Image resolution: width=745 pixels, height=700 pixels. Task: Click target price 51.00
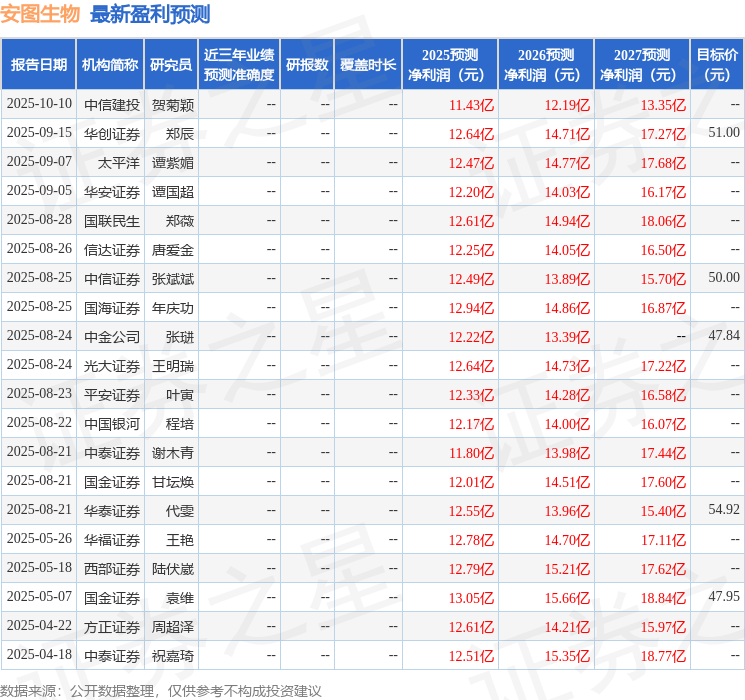[724, 133]
